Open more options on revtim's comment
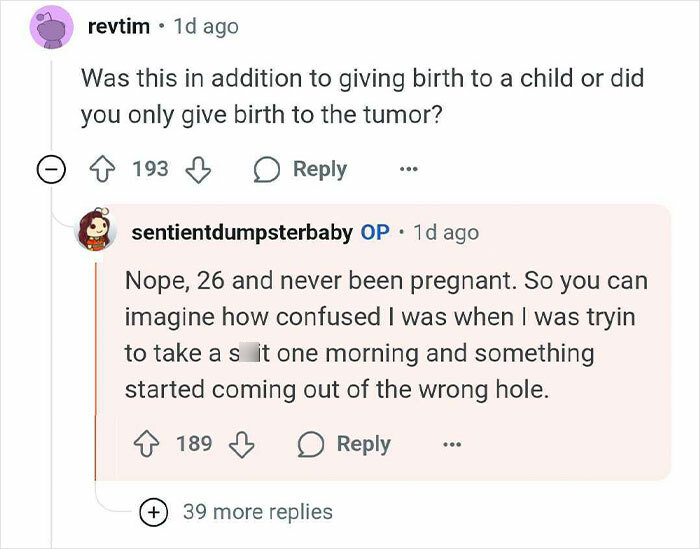The width and height of the screenshot is (700, 549). point(407,169)
